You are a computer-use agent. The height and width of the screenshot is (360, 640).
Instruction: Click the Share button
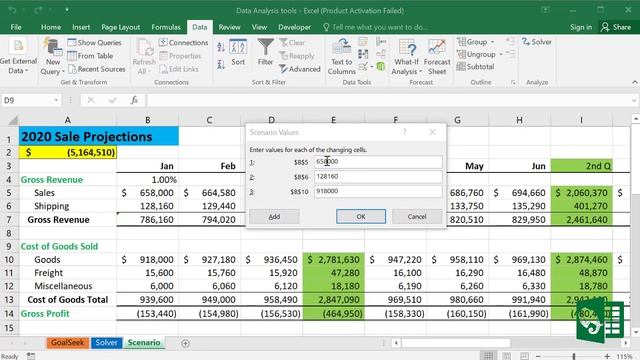pos(616,27)
